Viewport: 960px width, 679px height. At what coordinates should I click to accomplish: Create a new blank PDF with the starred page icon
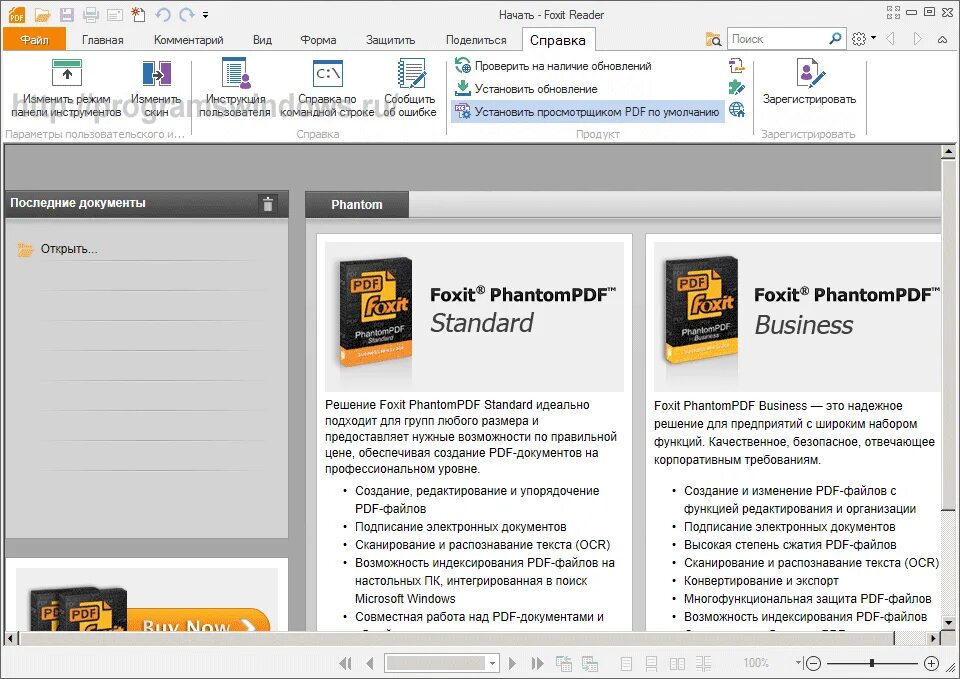(138, 14)
